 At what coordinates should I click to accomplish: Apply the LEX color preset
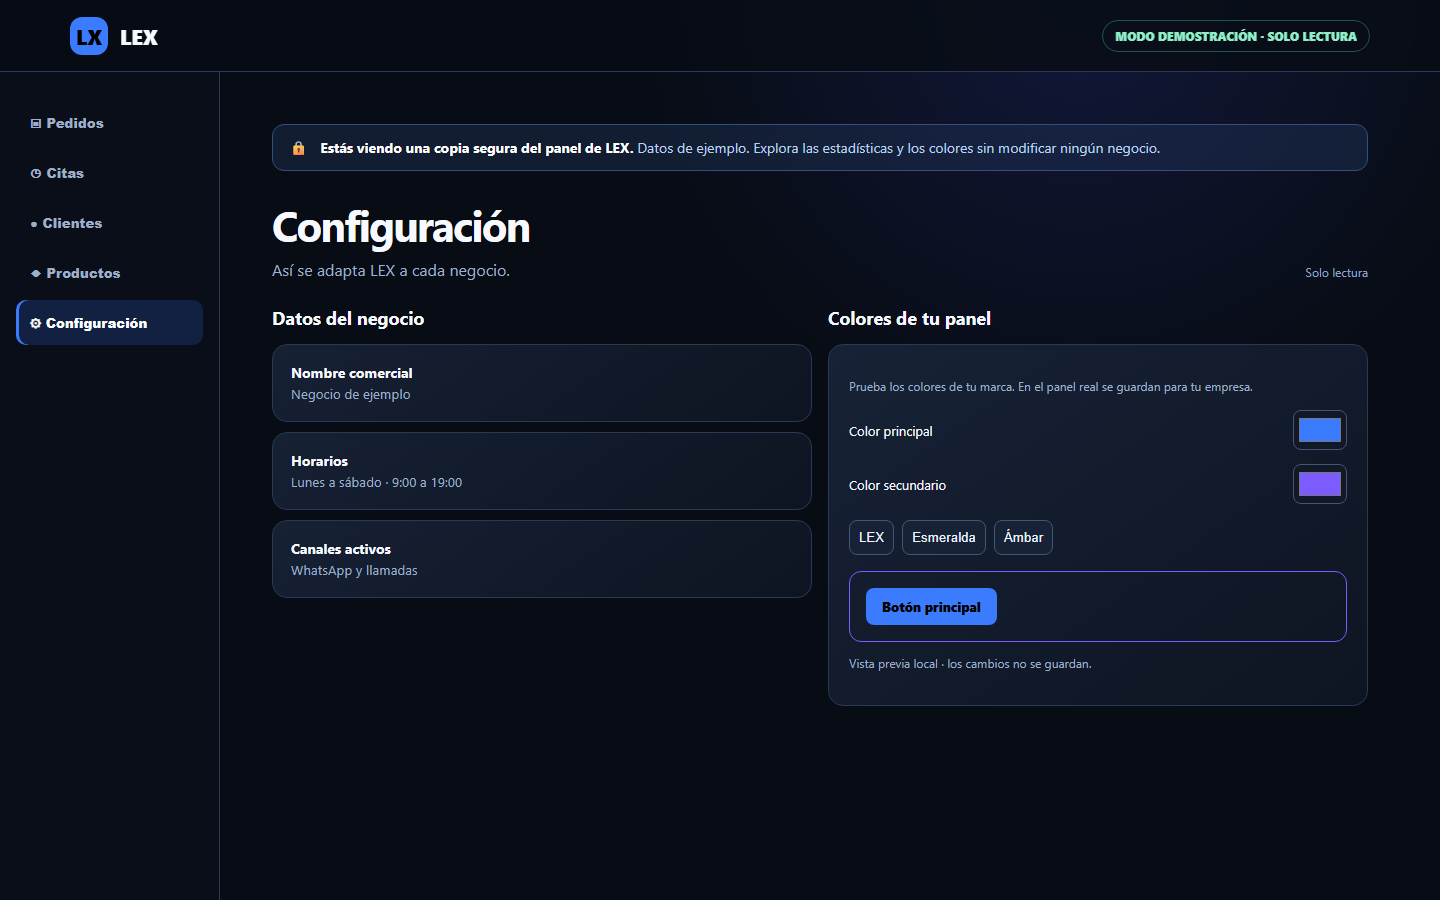tap(871, 537)
